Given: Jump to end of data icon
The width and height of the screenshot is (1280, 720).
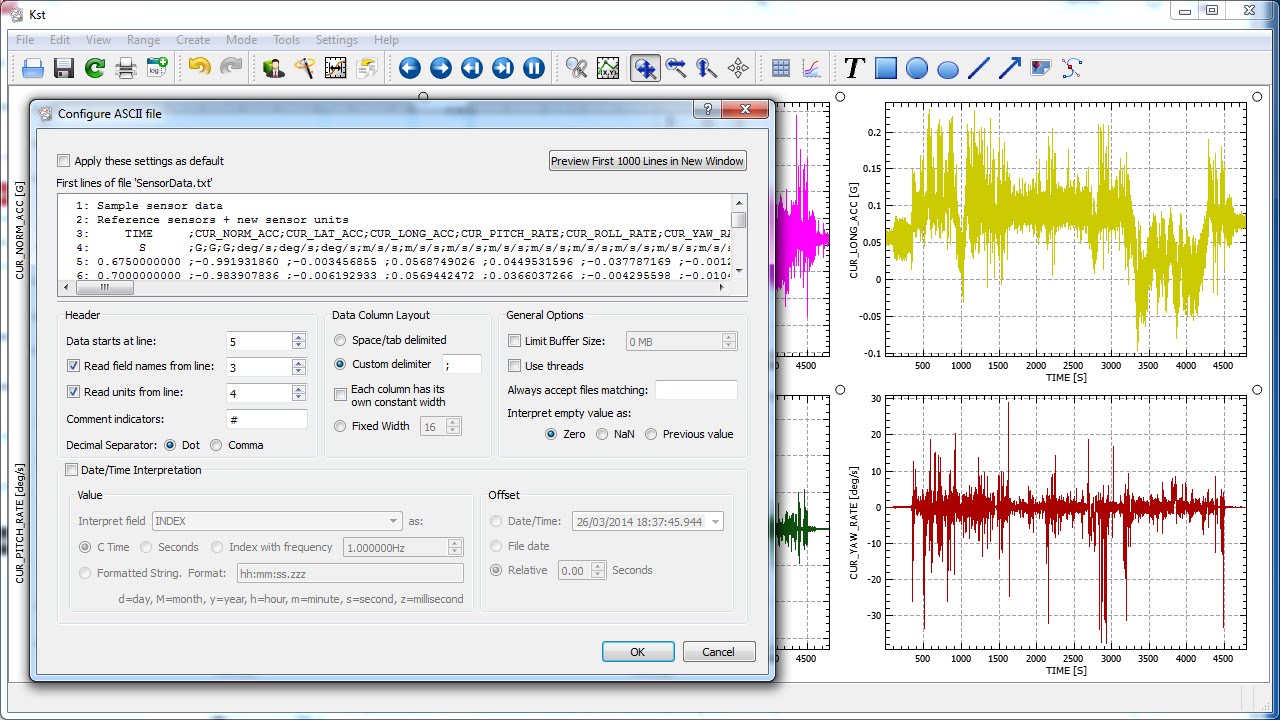Looking at the screenshot, I should click(x=502, y=68).
